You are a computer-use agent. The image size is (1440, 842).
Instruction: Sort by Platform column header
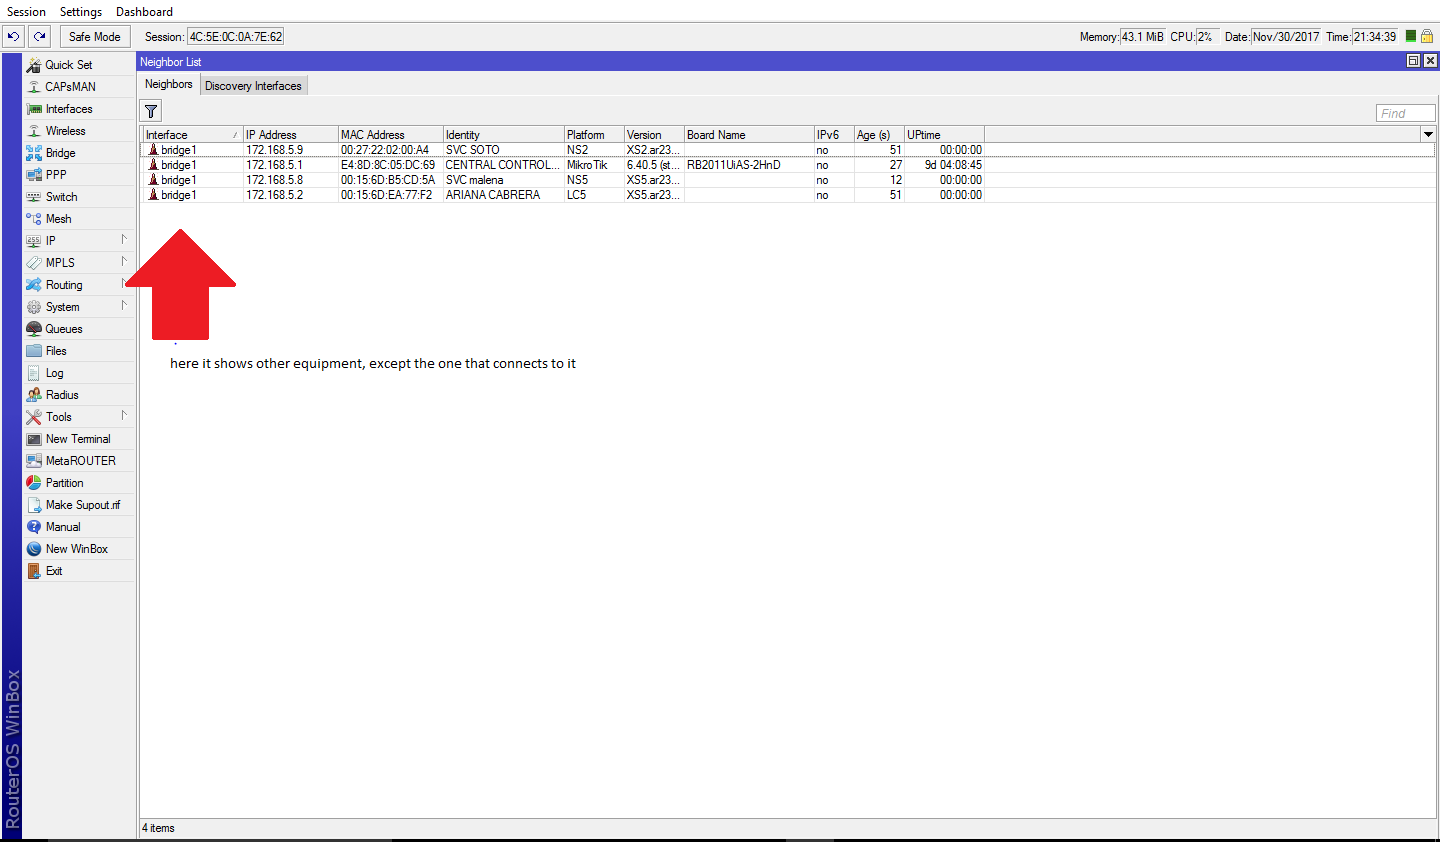tap(594, 134)
